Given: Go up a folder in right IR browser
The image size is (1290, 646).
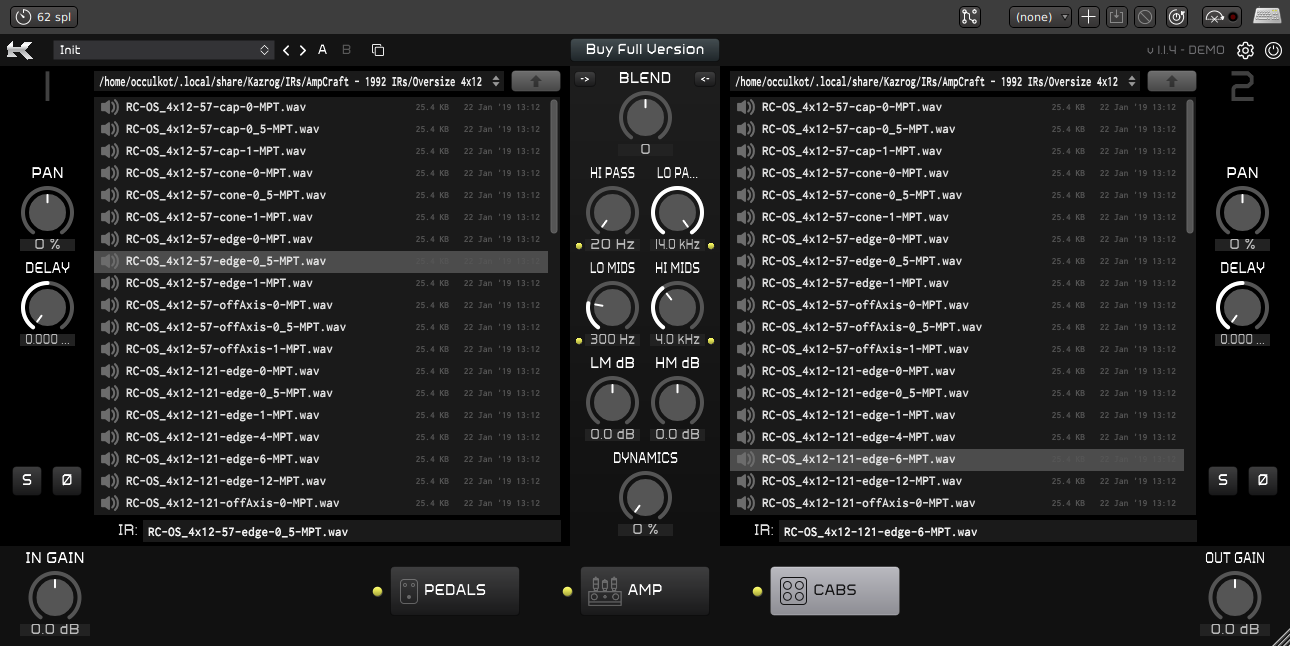Looking at the screenshot, I should 1171,81.
